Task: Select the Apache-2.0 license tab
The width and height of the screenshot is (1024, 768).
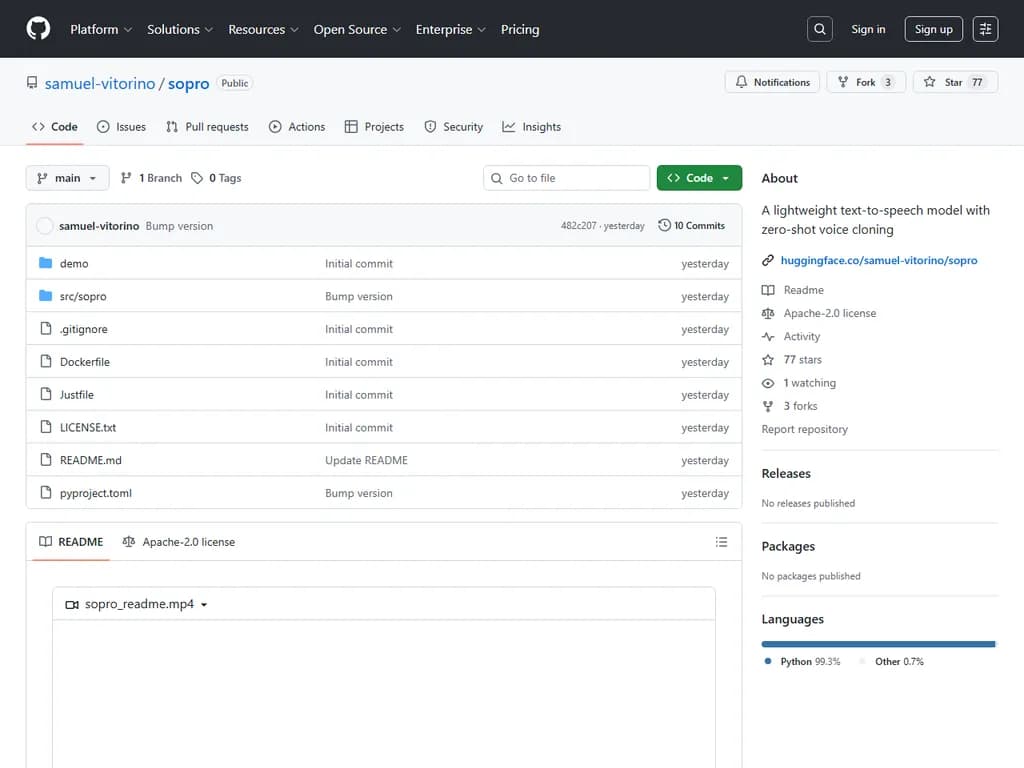Action: 179,542
